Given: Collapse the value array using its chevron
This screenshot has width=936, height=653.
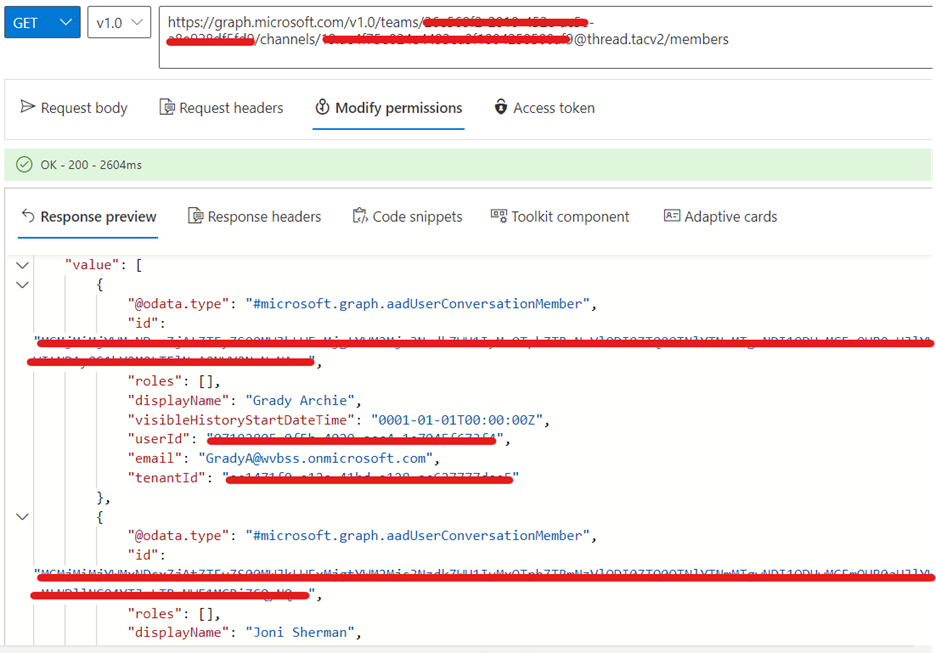Looking at the screenshot, I should pyautogui.click(x=22, y=264).
